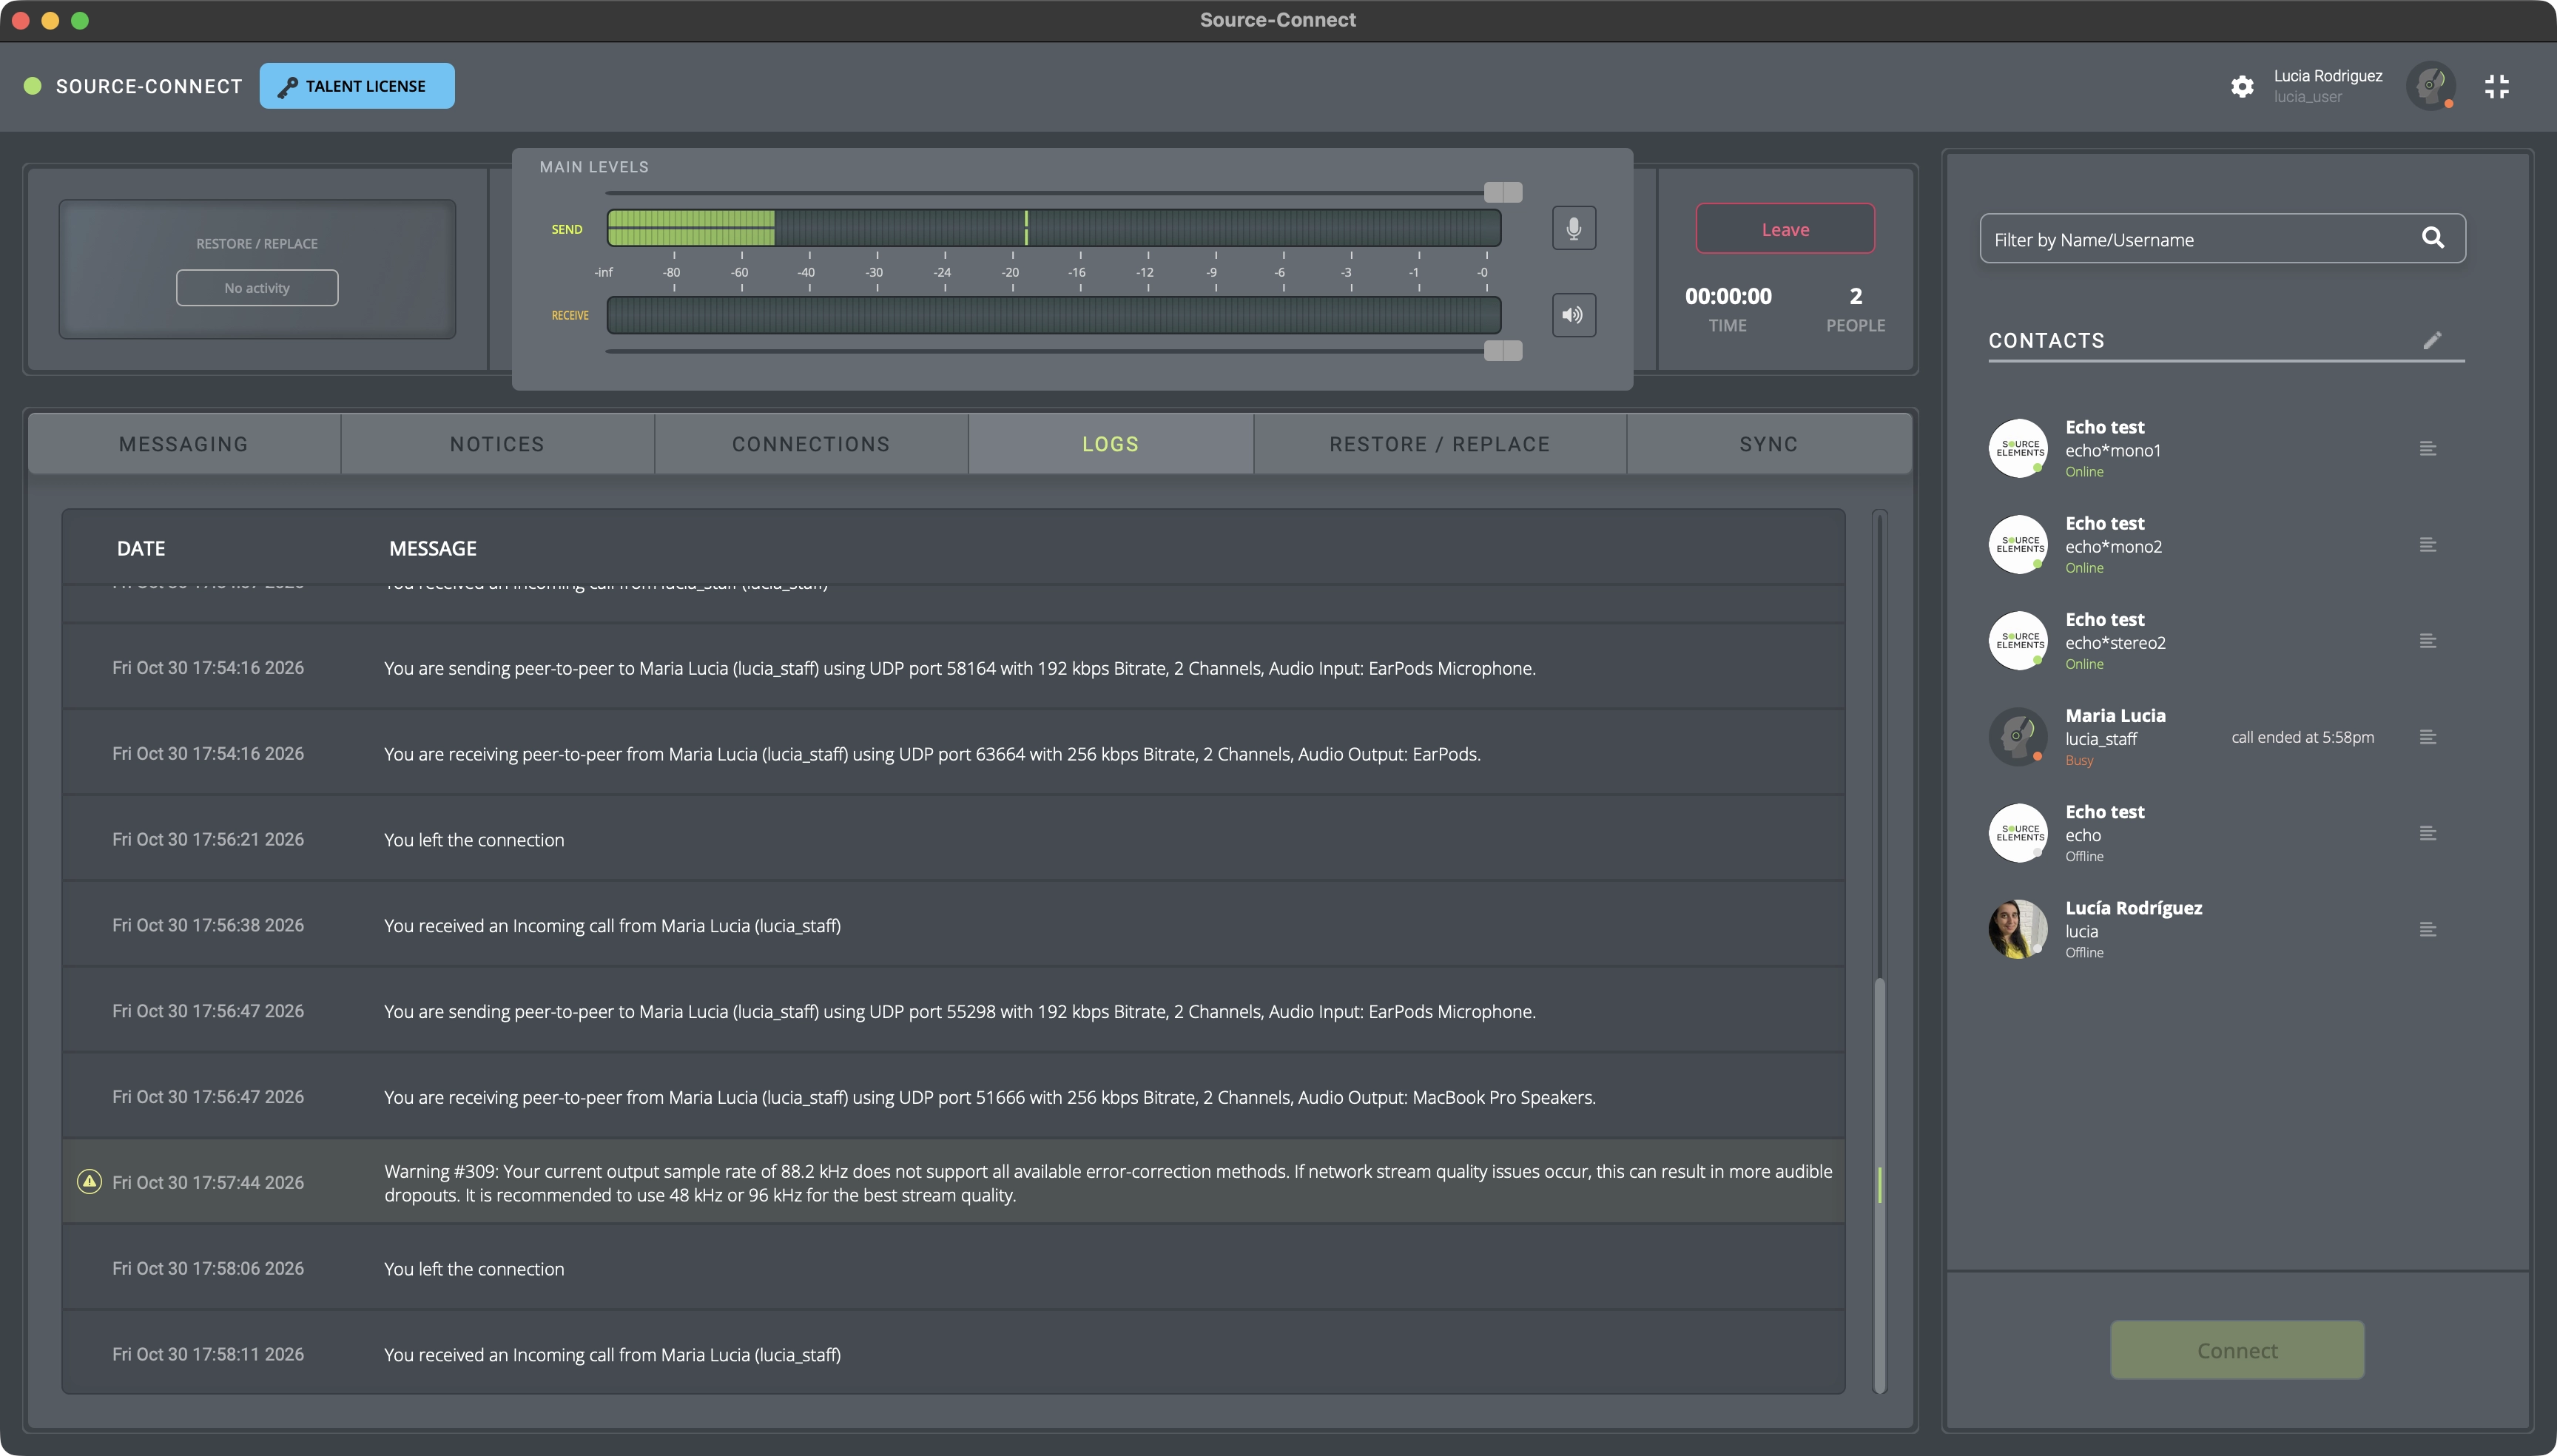Click the green status indicator dot

[x=33, y=86]
